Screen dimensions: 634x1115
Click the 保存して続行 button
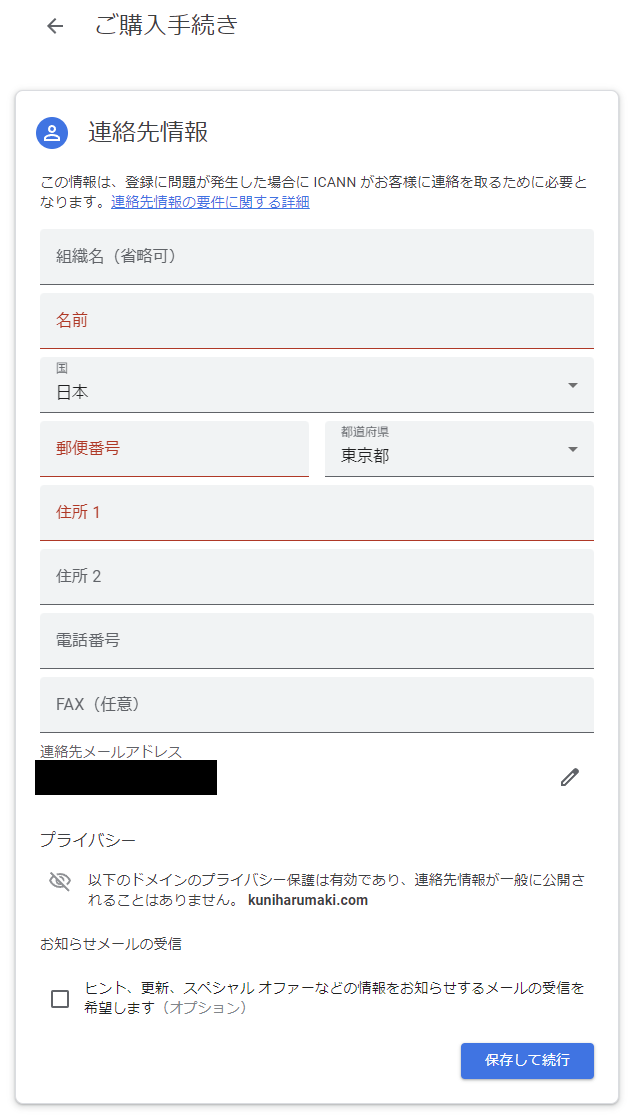tap(527, 1060)
